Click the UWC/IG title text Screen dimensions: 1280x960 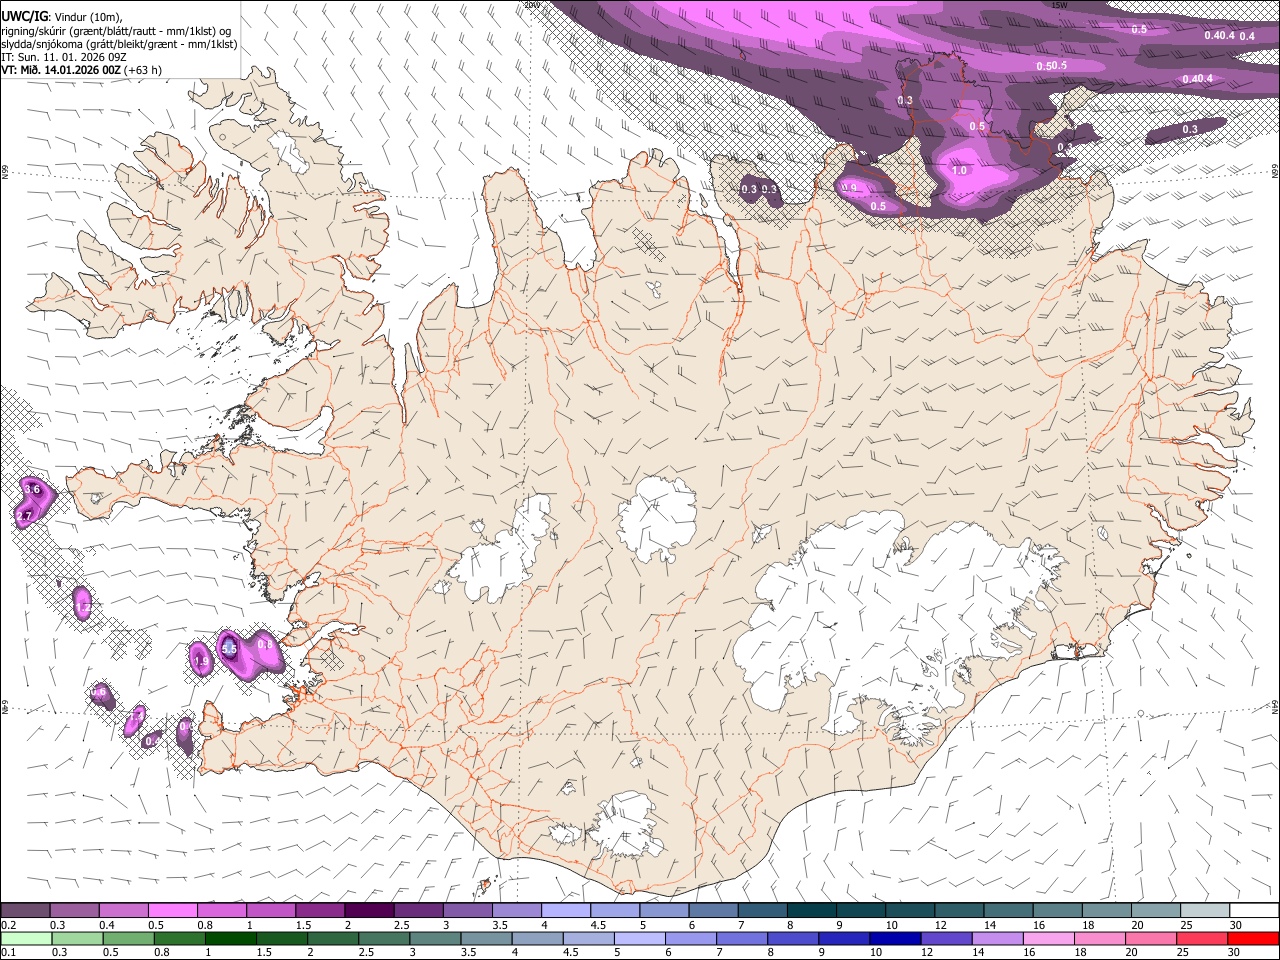[x=24, y=15]
